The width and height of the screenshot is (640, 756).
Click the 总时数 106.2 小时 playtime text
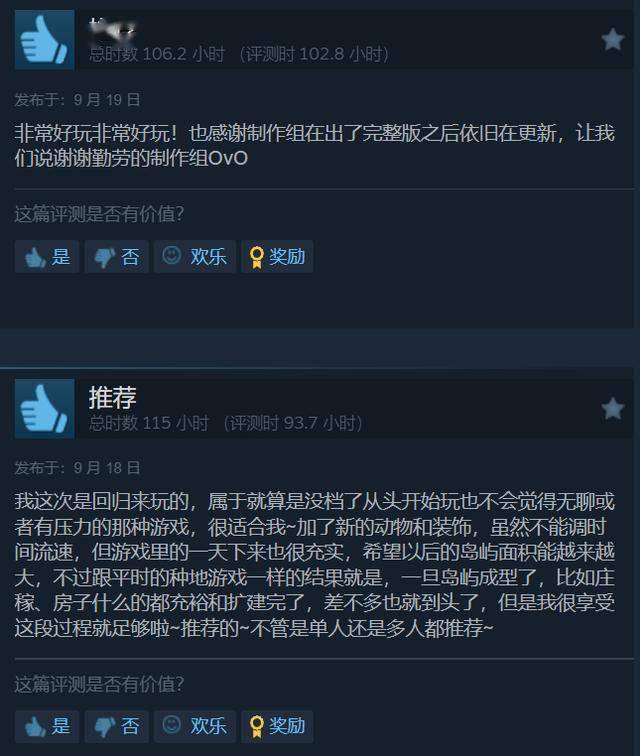(157, 54)
